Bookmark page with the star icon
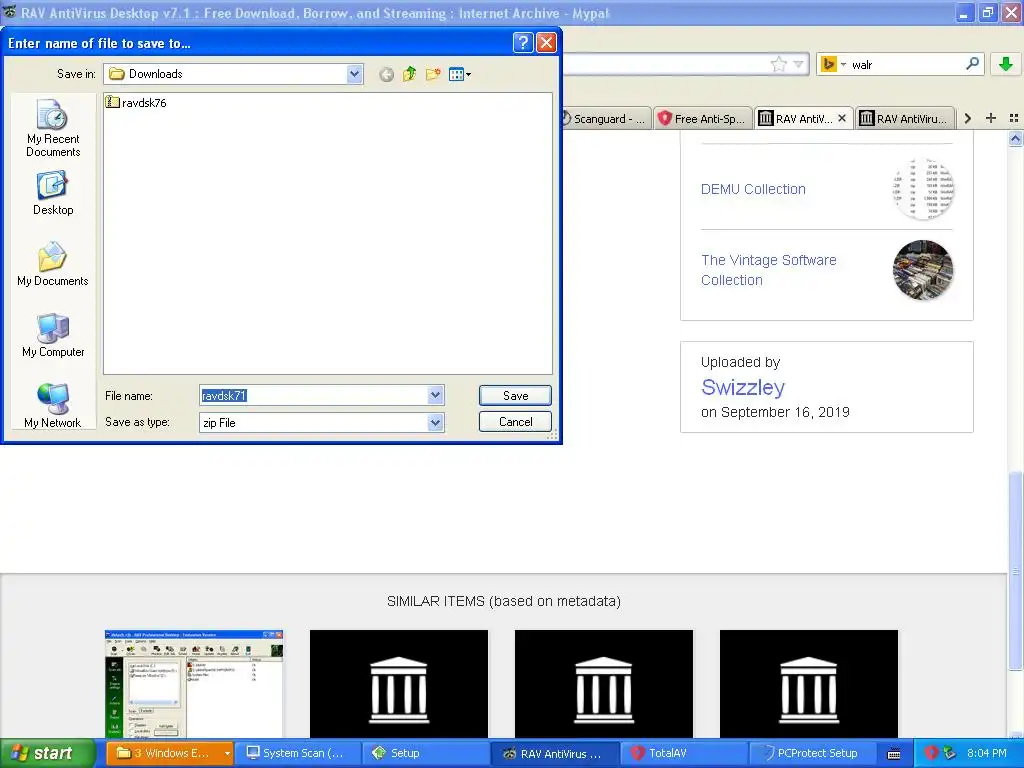 [778, 64]
